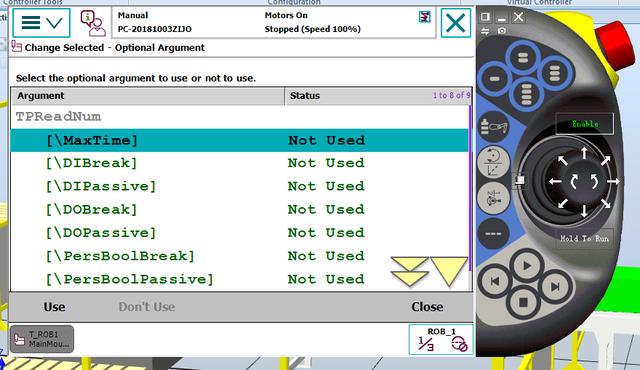640x370 pixels.
Task: Open the T_ROB1 MainMou... task button
Action: pyautogui.click(x=42, y=339)
